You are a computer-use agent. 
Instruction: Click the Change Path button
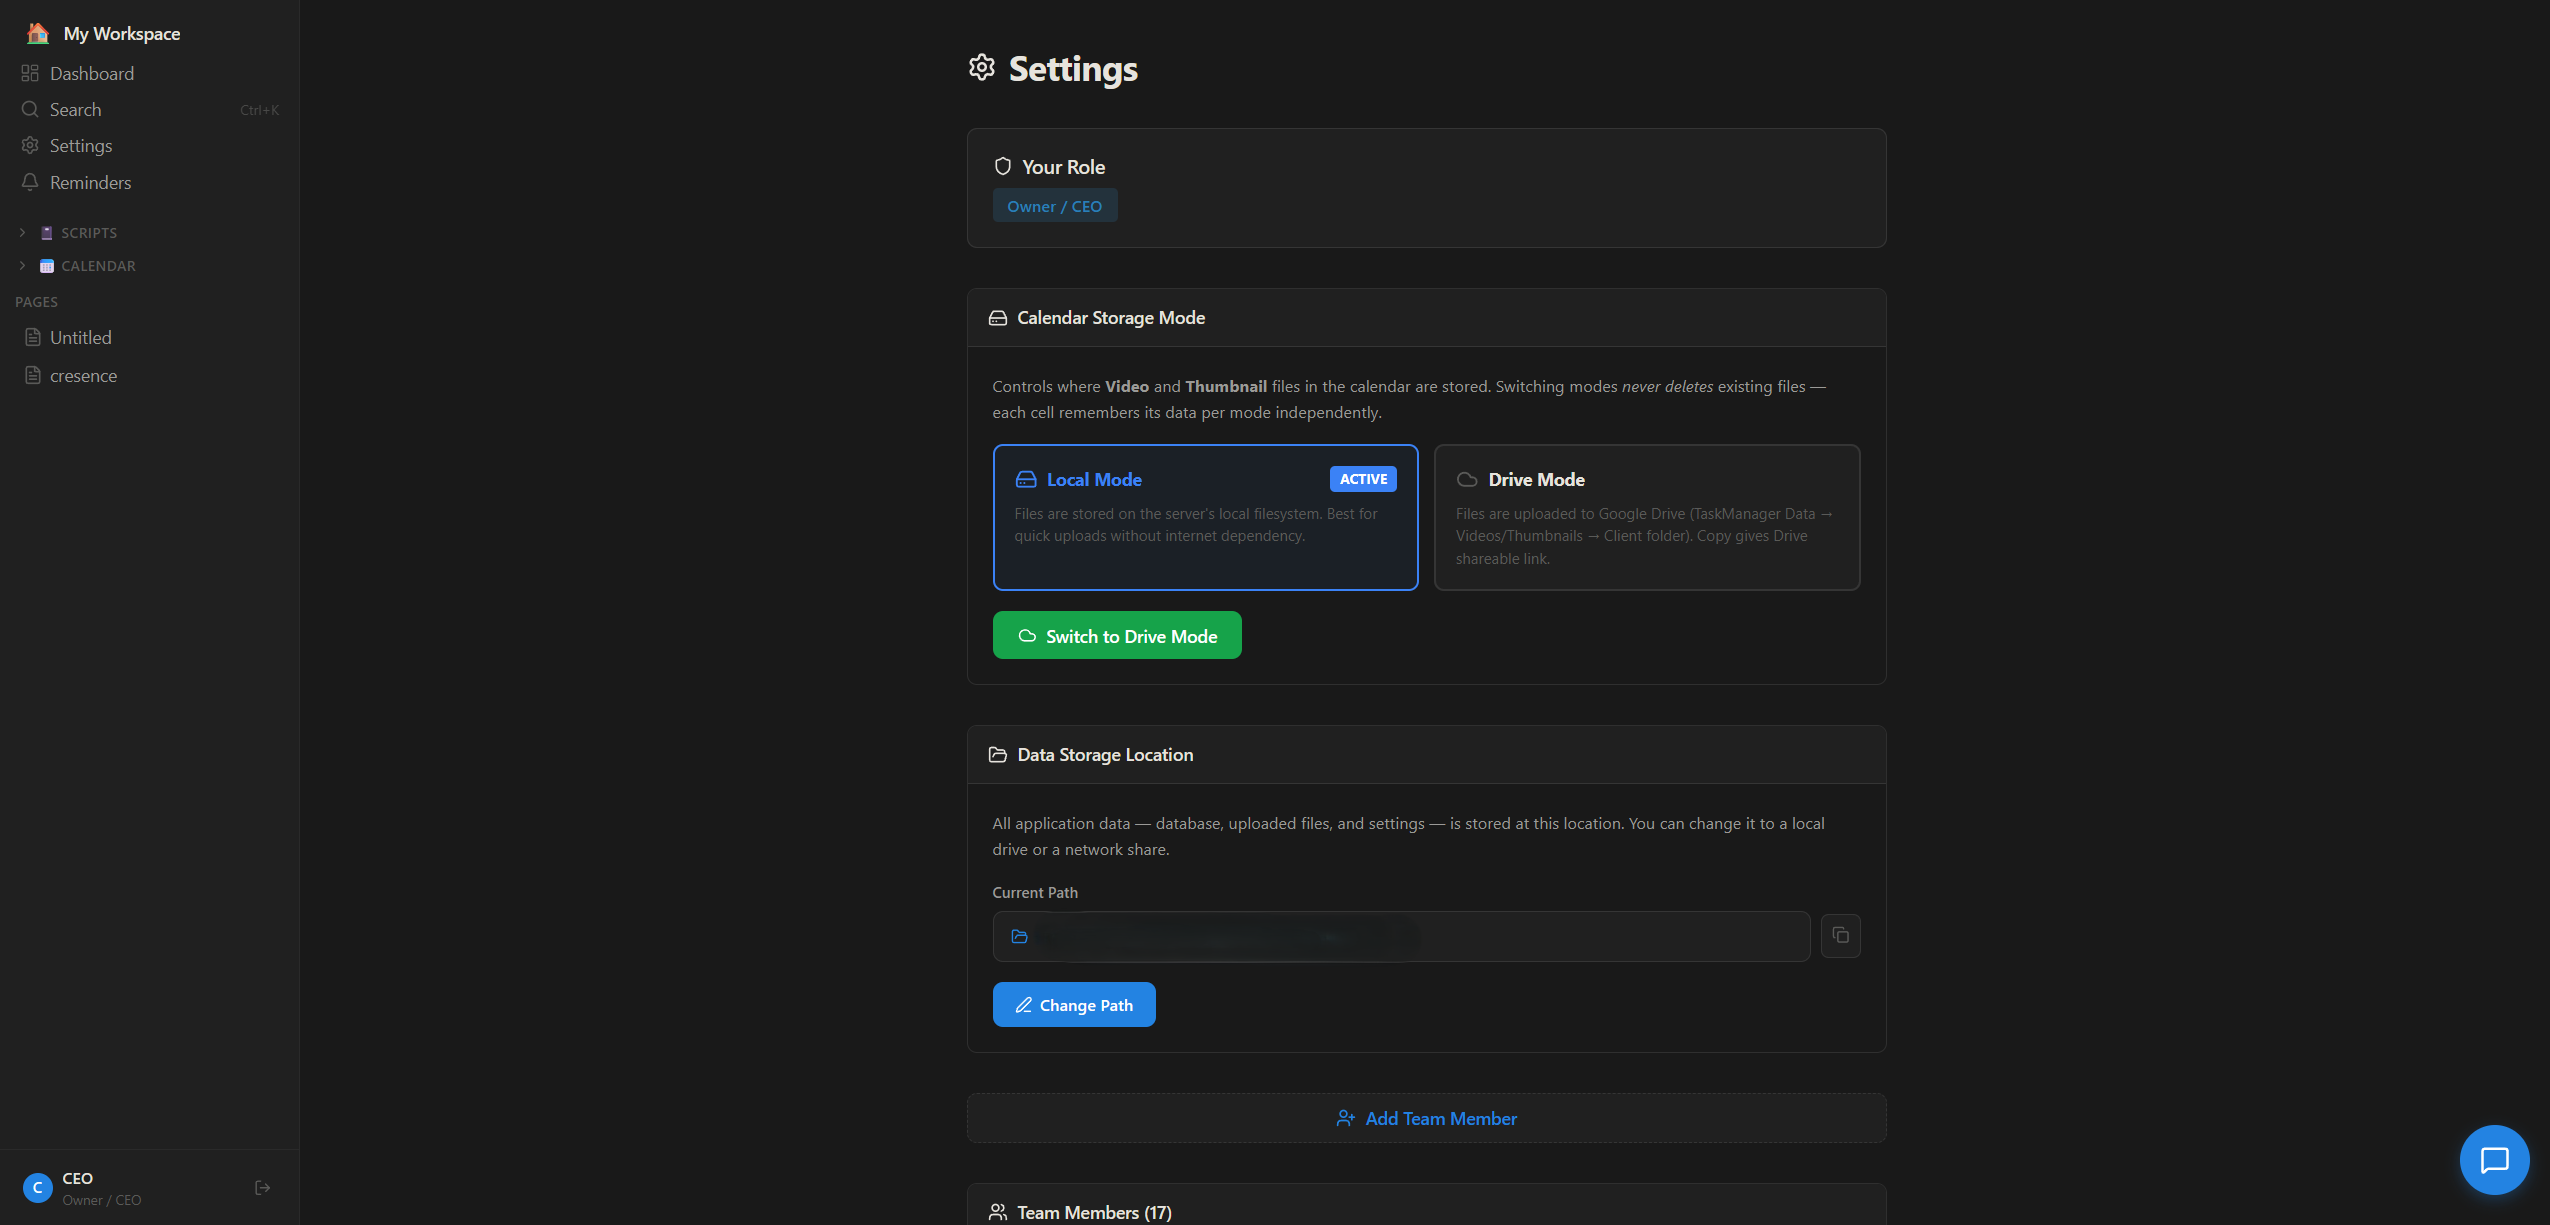click(1074, 1005)
